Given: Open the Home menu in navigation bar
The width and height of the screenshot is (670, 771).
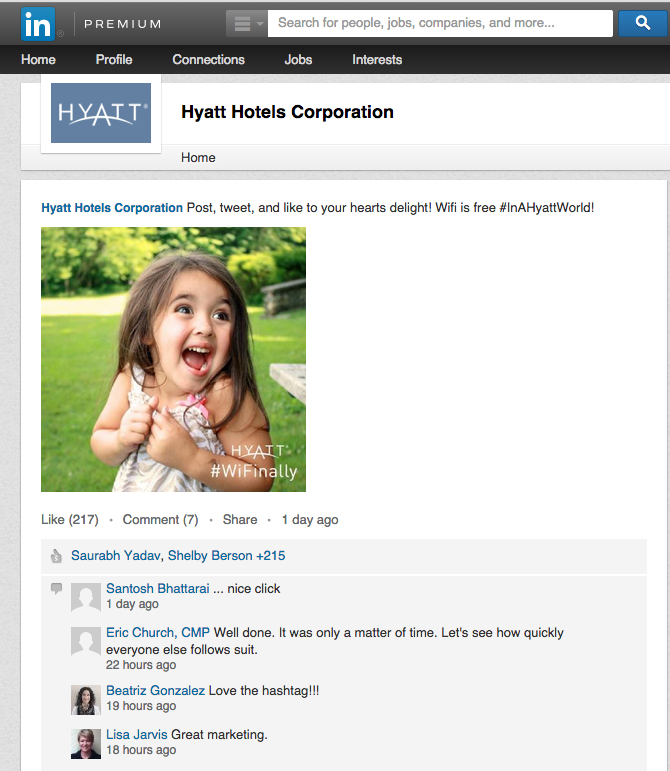Looking at the screenshot, I should click(x=38, y=59).
